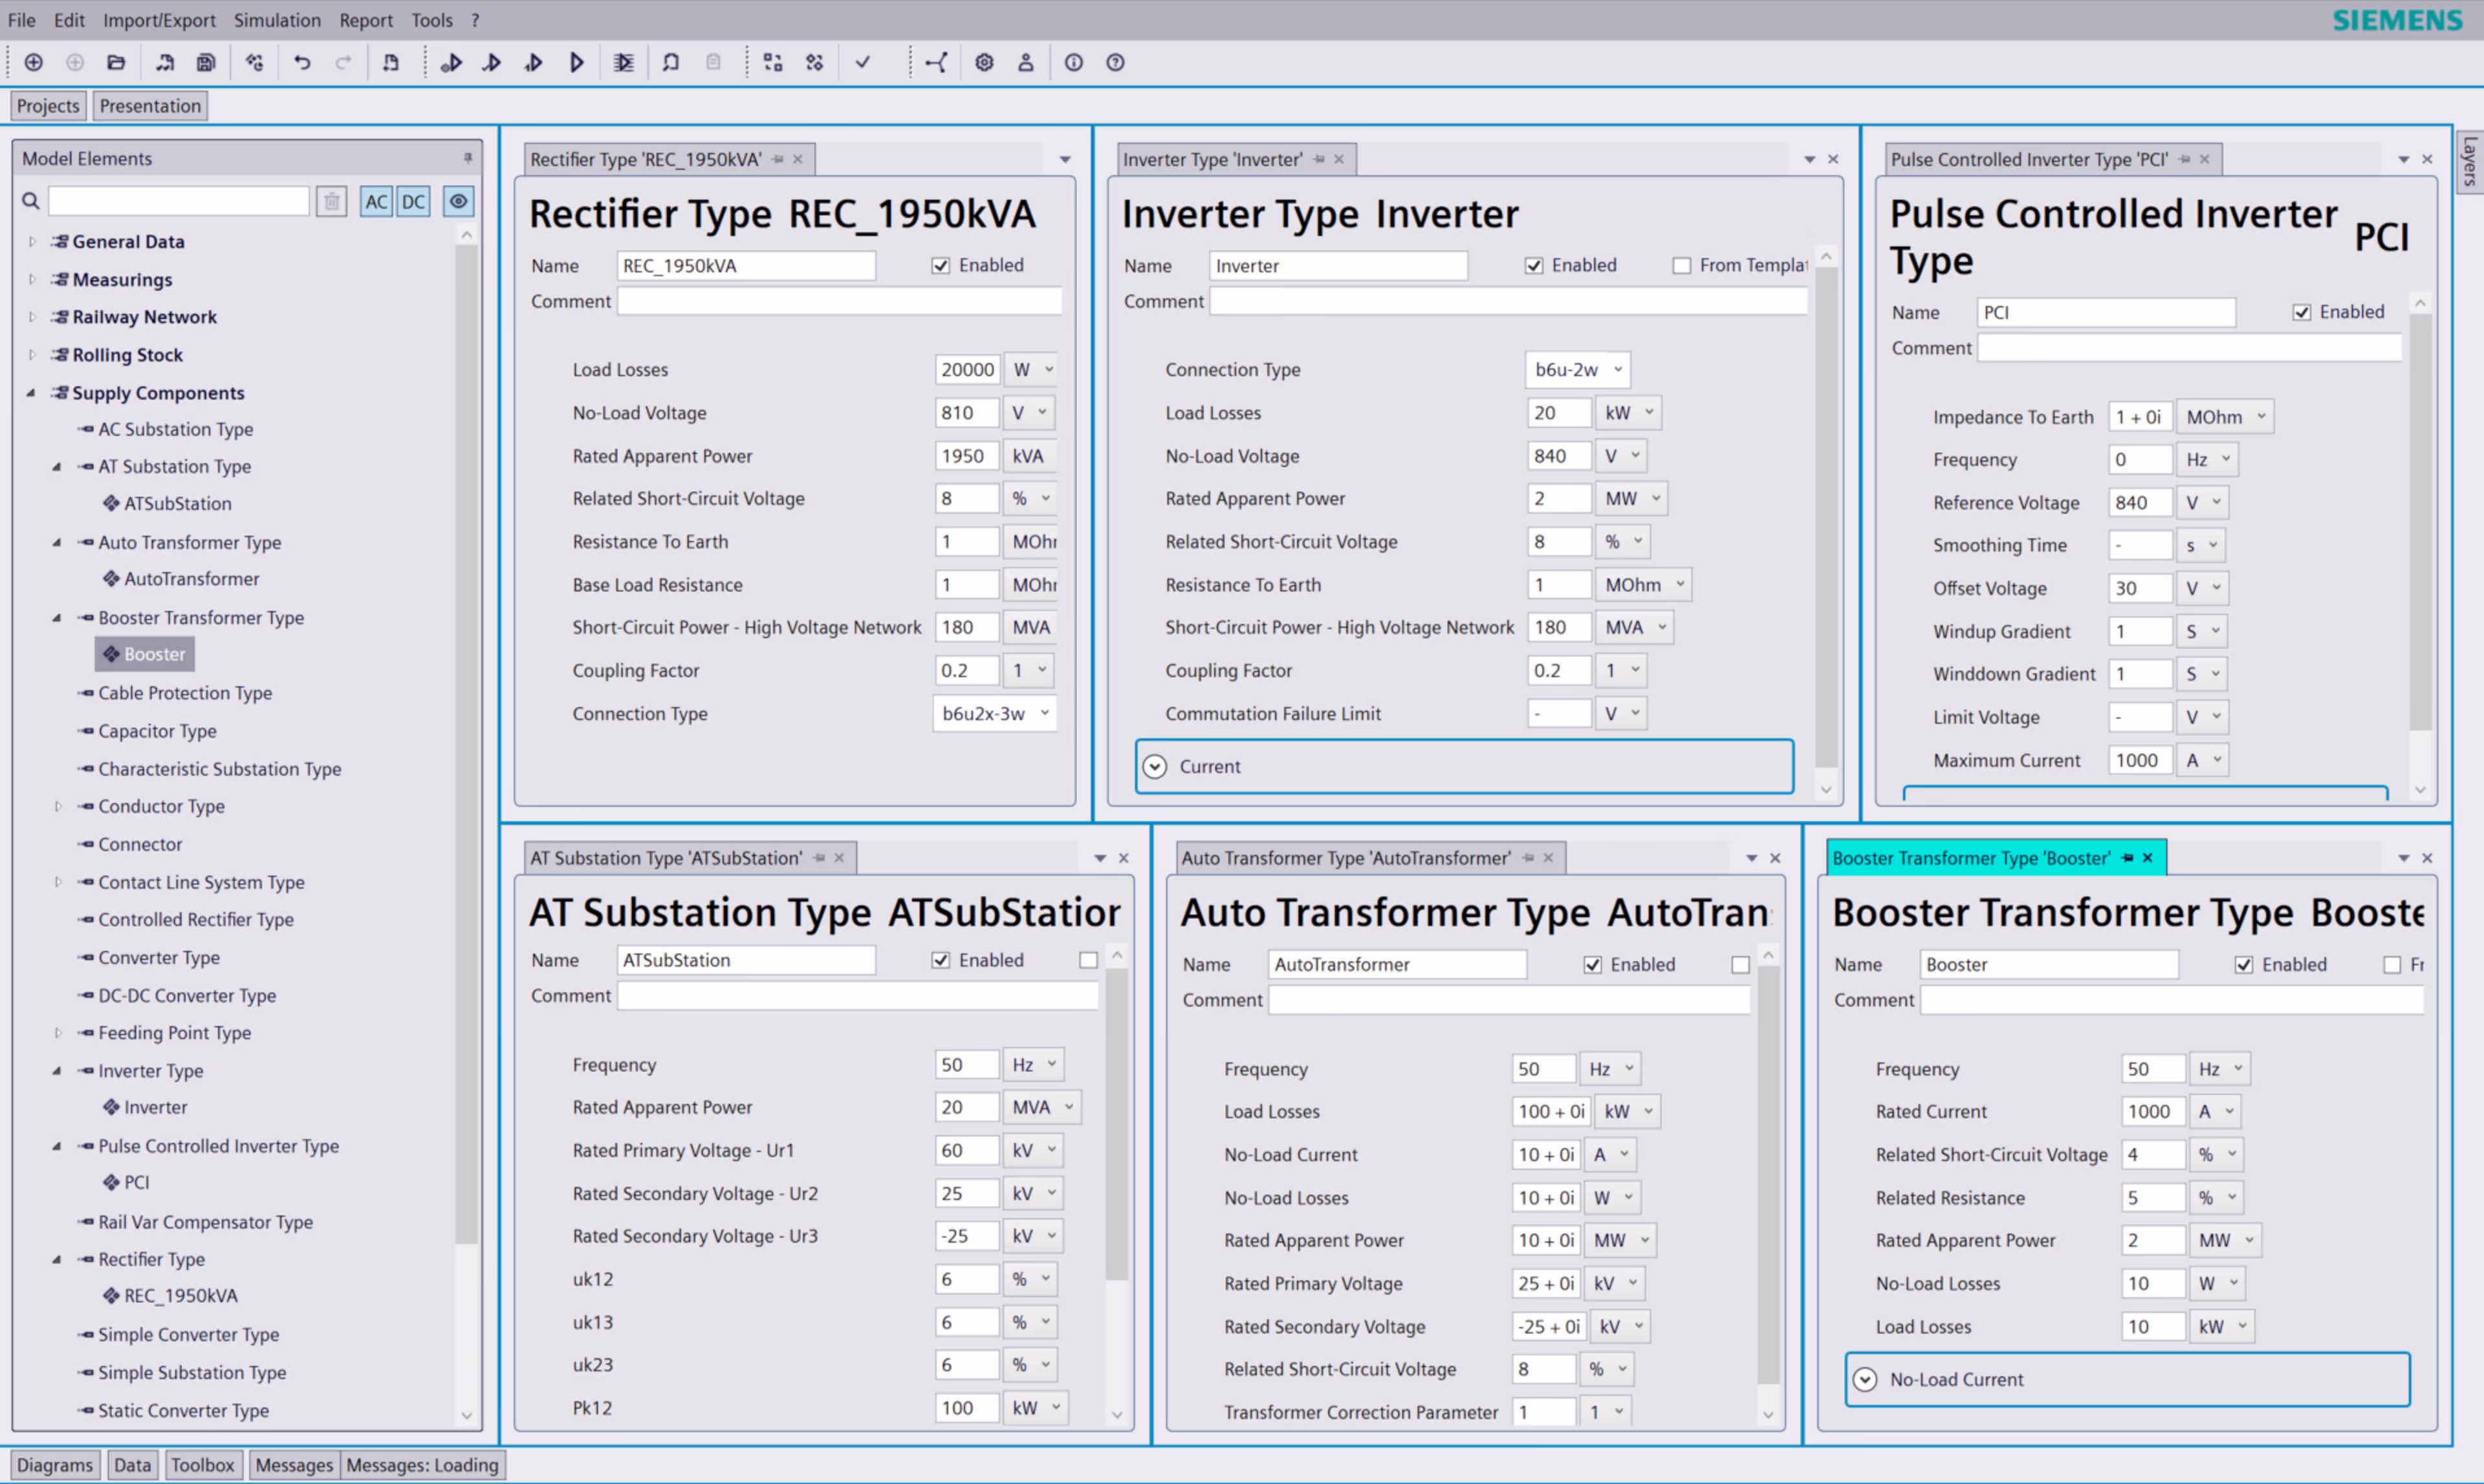Image resolution: width=2484 pixels, height=1484 pixels.
Task: Switch to the Presentation tab
Action: pos(150,106)
